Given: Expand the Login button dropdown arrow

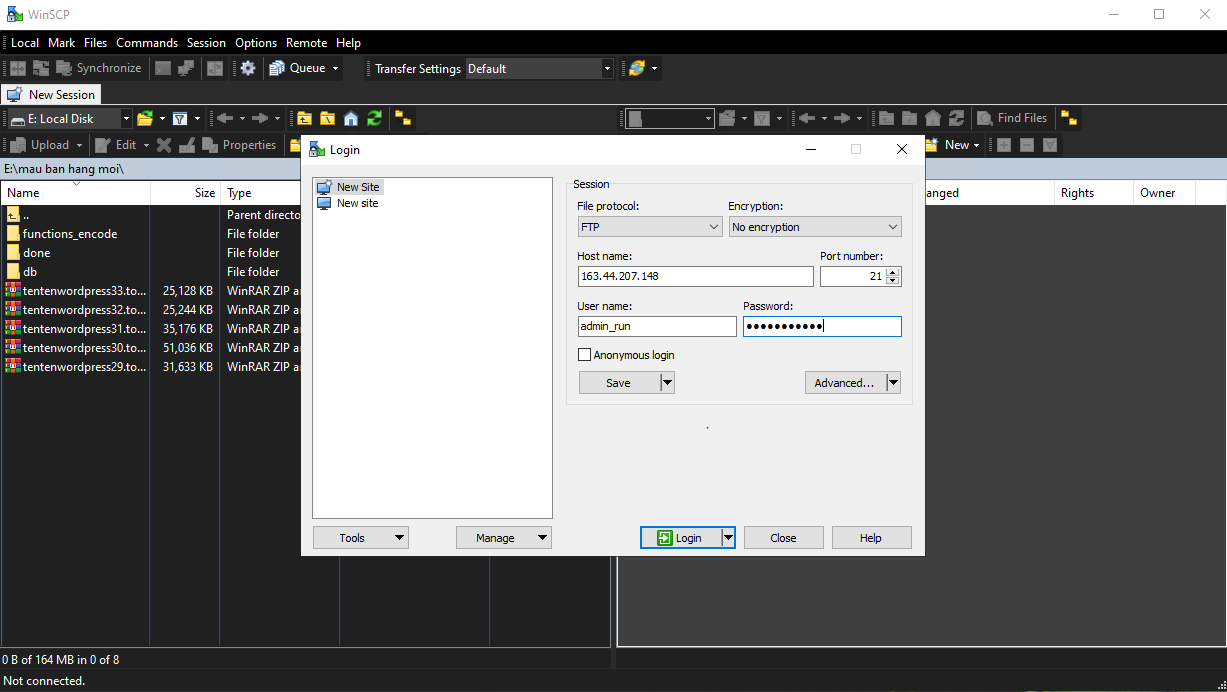Looking at the screenshot, I should tap(728, 538).
